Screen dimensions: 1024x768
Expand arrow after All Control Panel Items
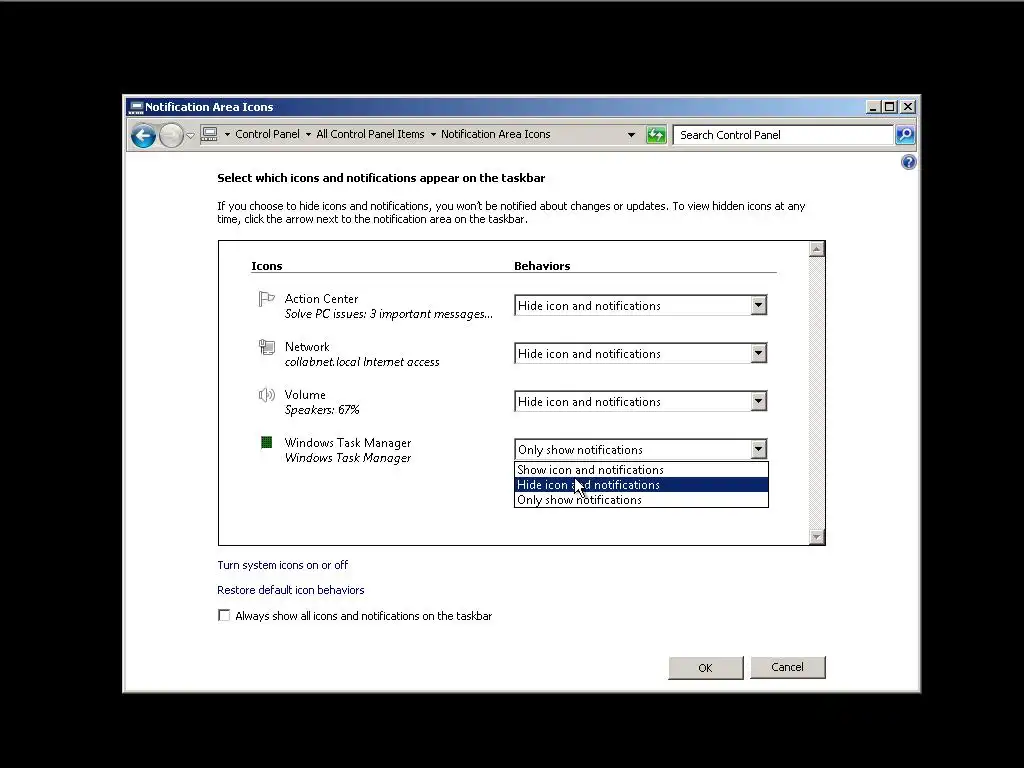[433, 135]
